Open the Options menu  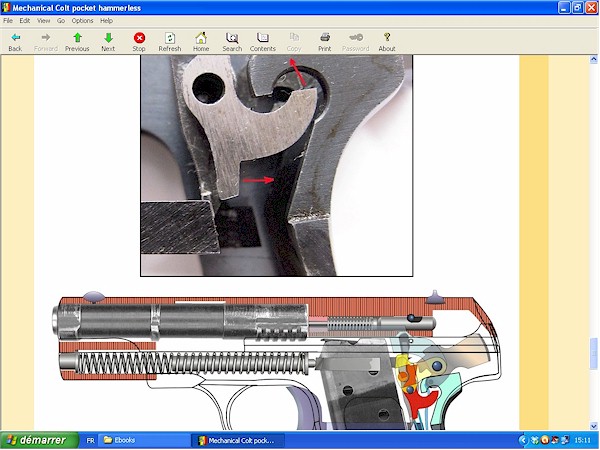[82, 21]
